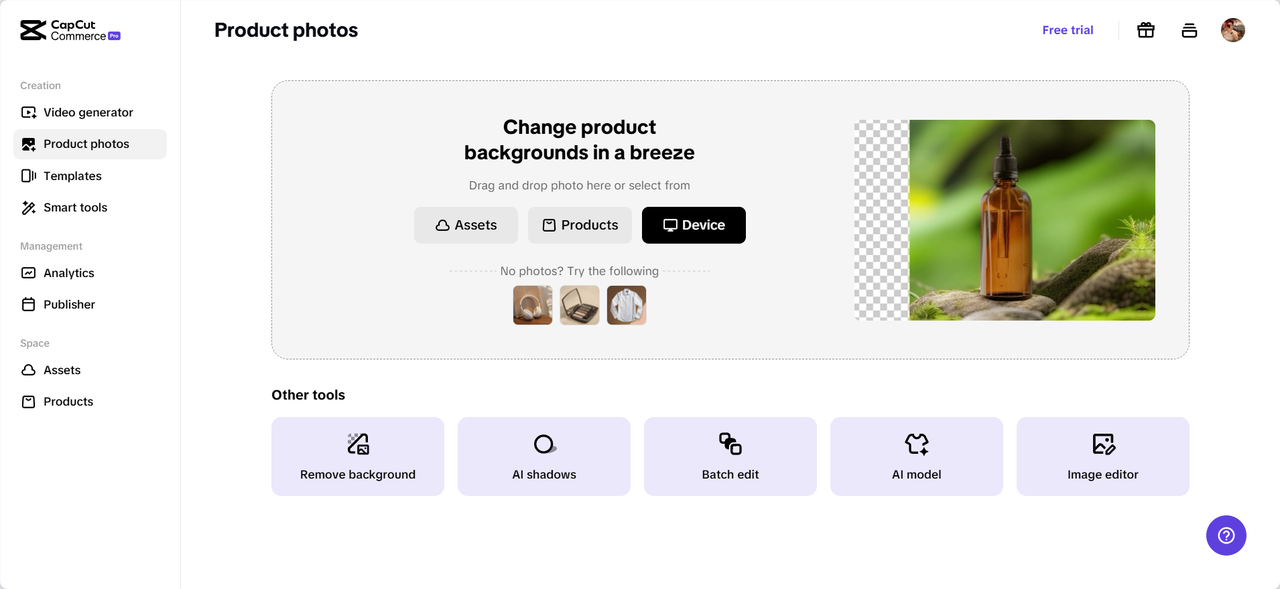Launch the AI shadows tool

[x=544, y=456]
